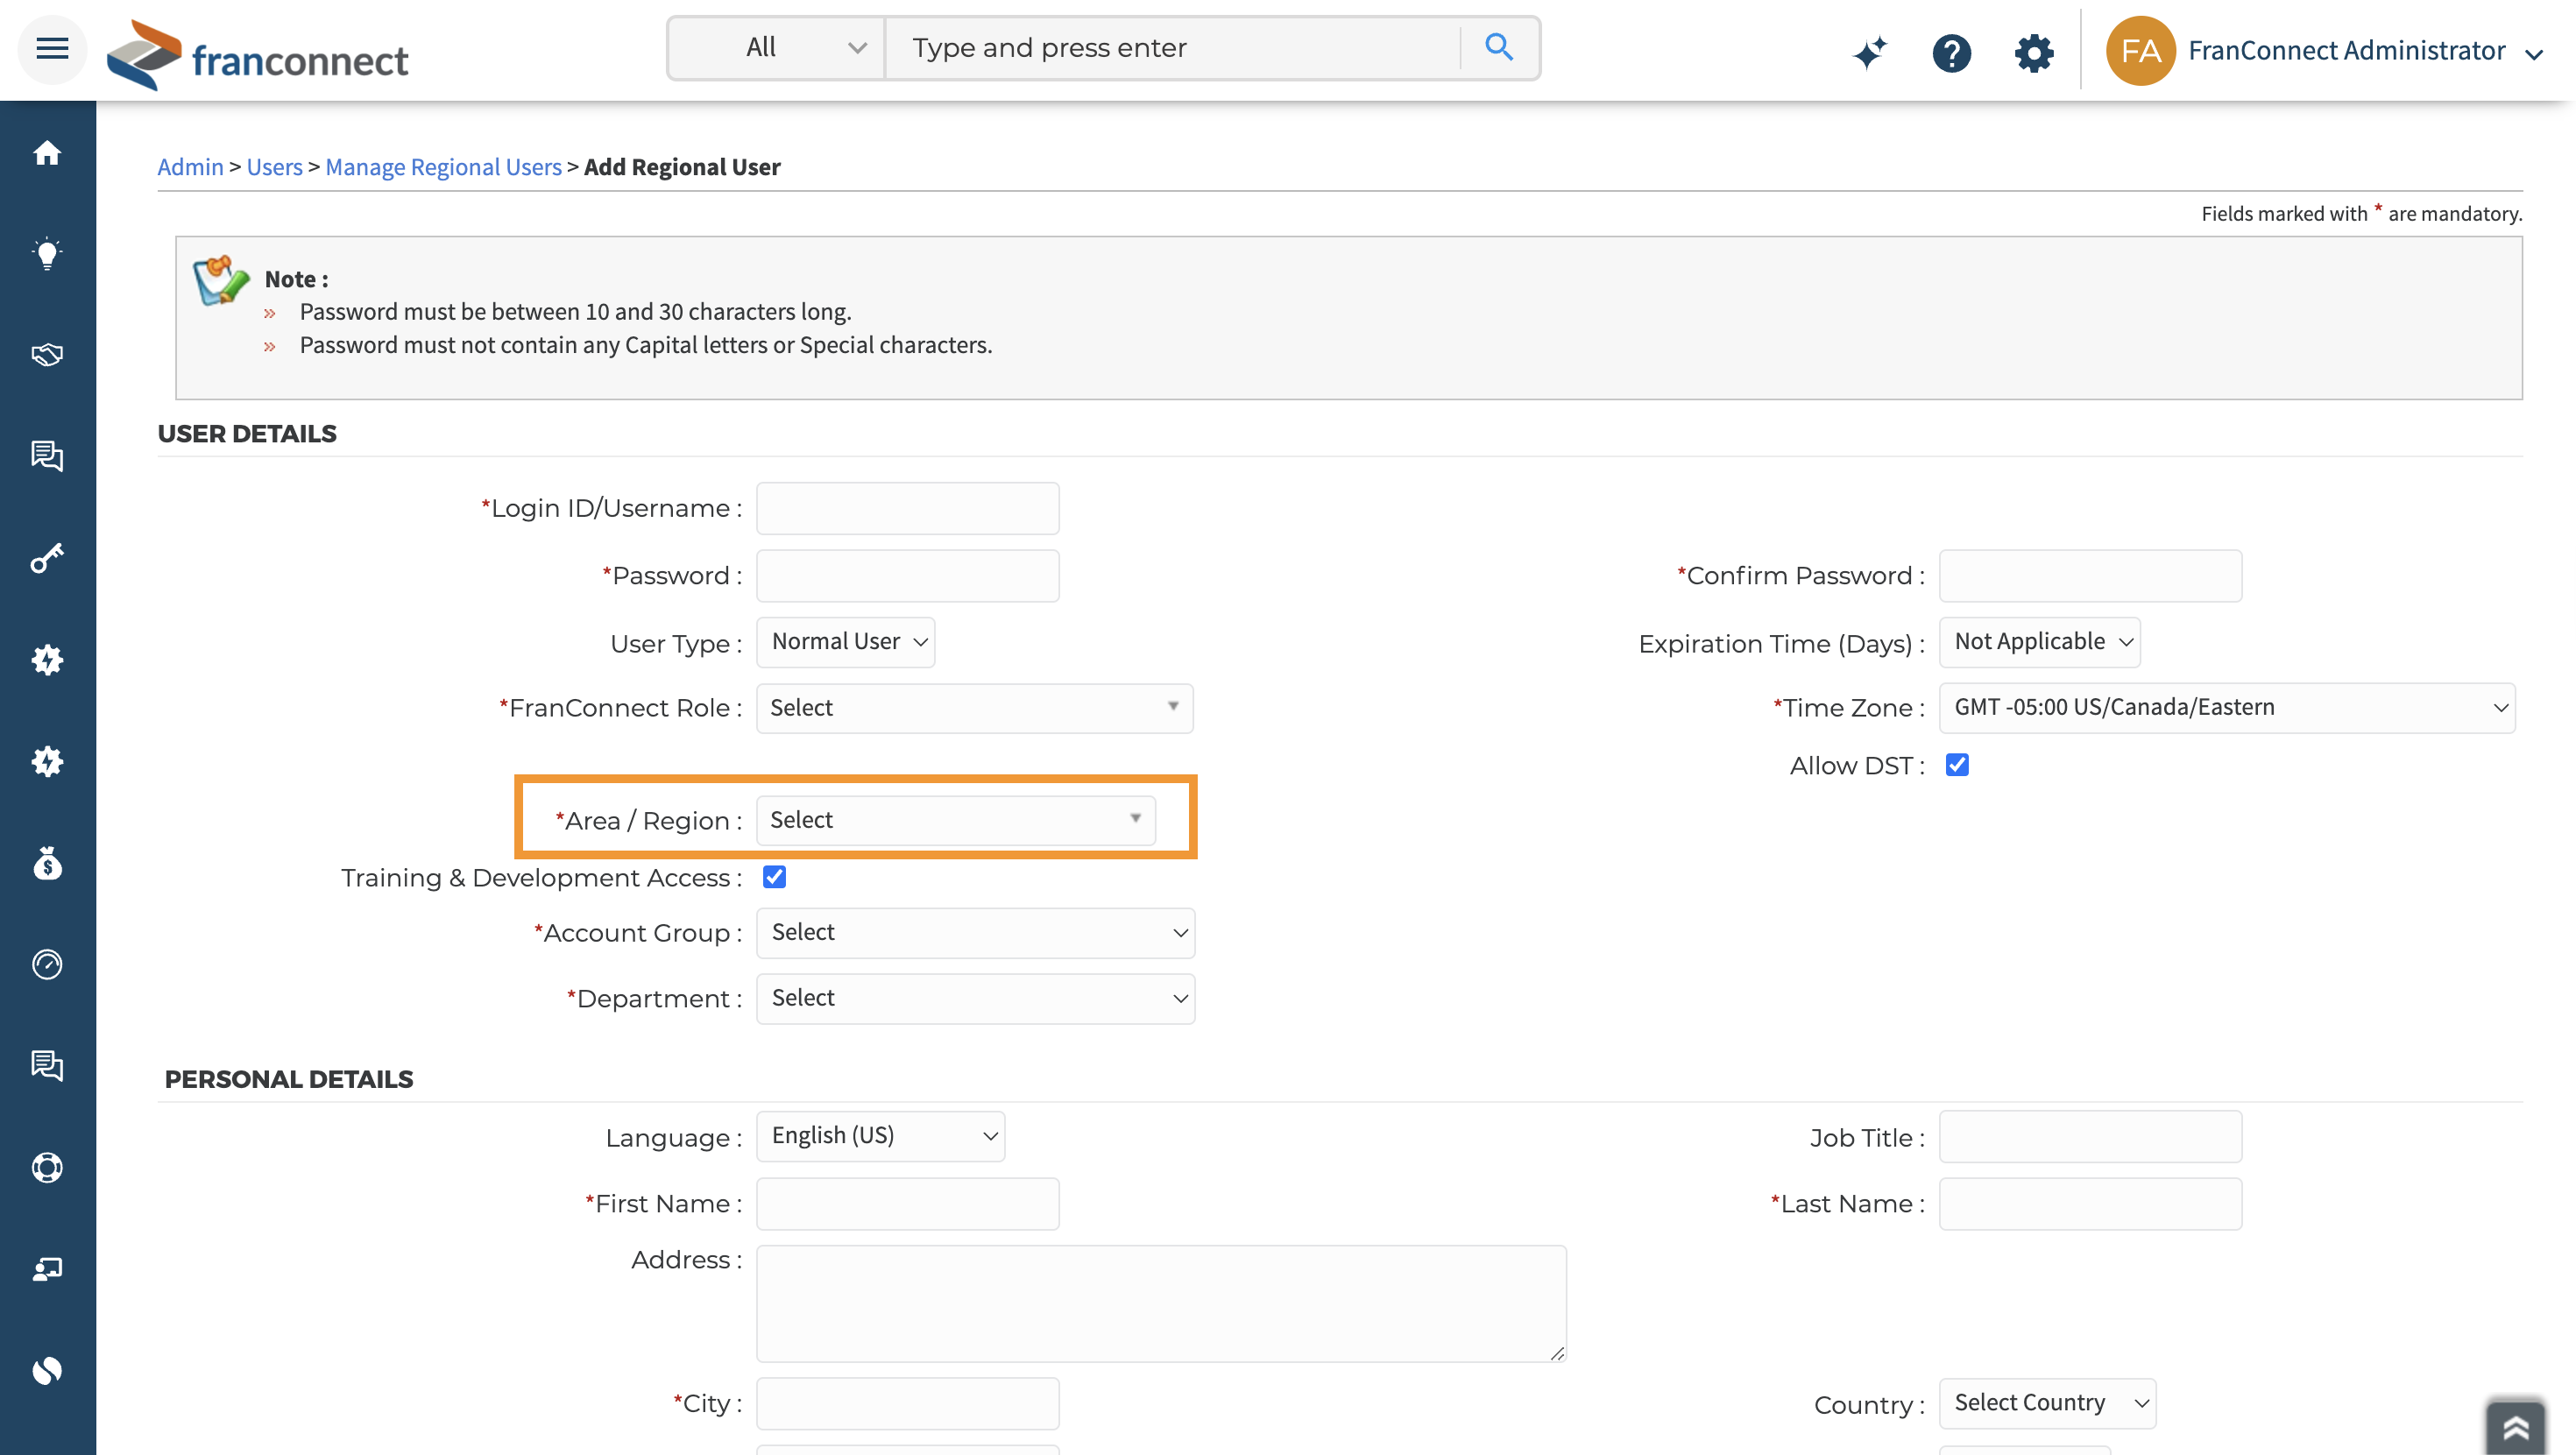Image resolution: width=2576 pixels, height=1455 pixels.
Task: Click the key icon in sidebar
Action: click(x=47, y=558)
